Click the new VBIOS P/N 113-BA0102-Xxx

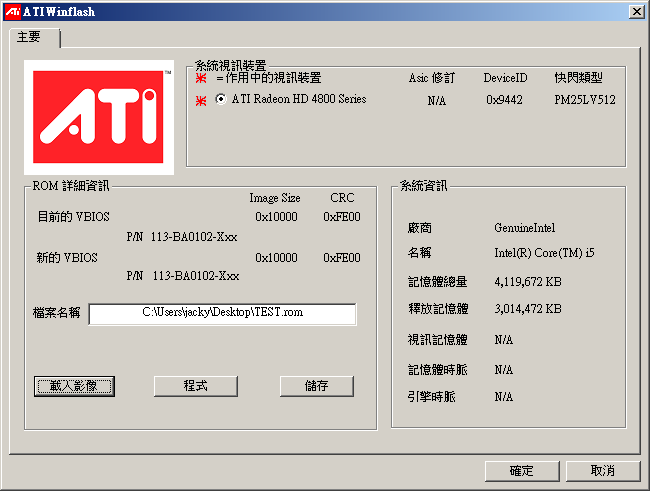click(196, 276)
